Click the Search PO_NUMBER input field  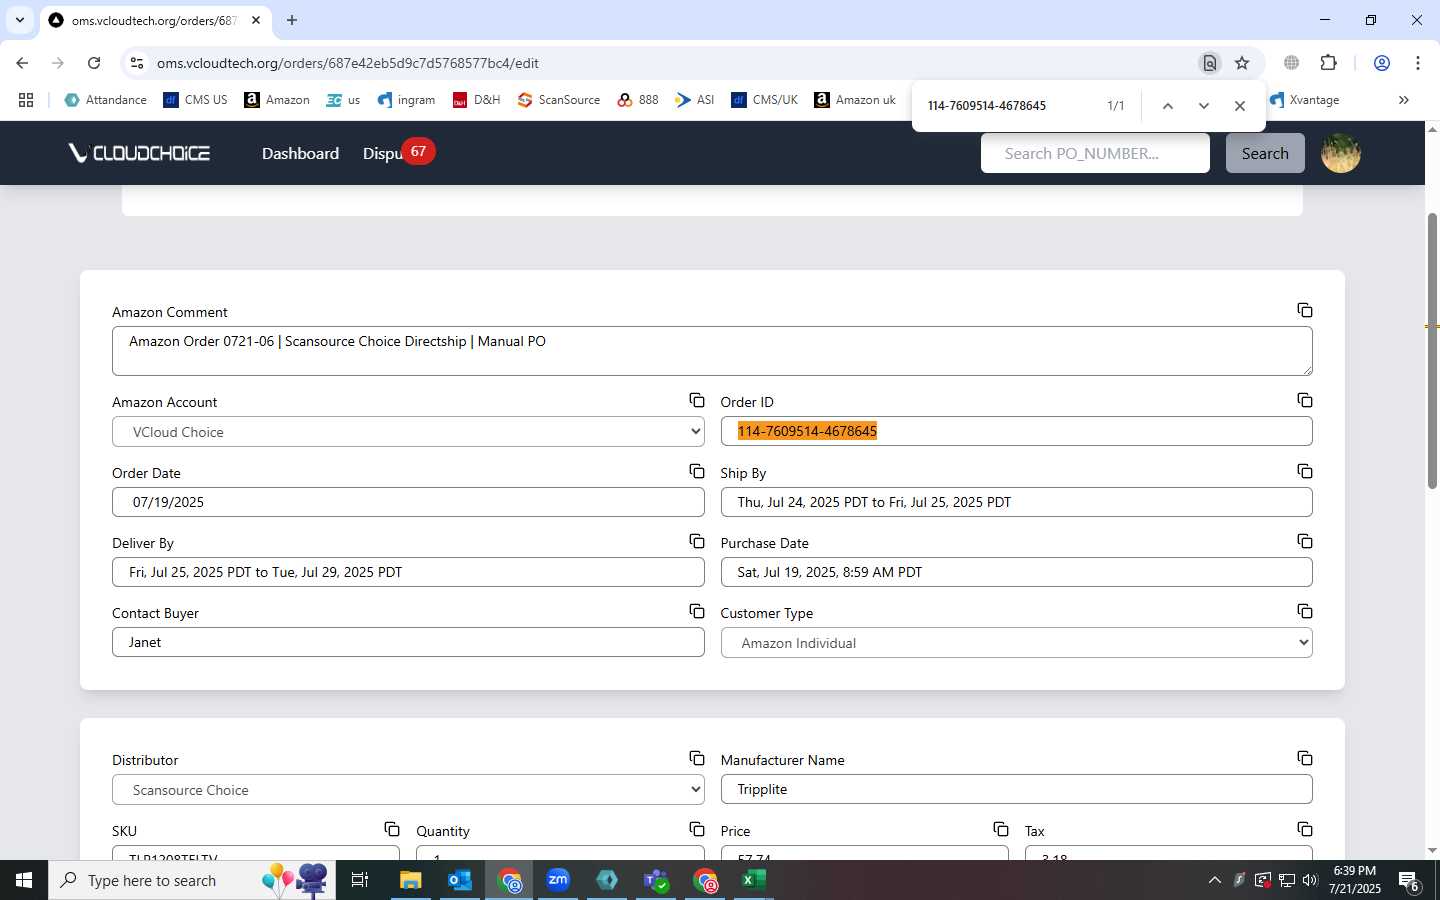(1095, 153)
